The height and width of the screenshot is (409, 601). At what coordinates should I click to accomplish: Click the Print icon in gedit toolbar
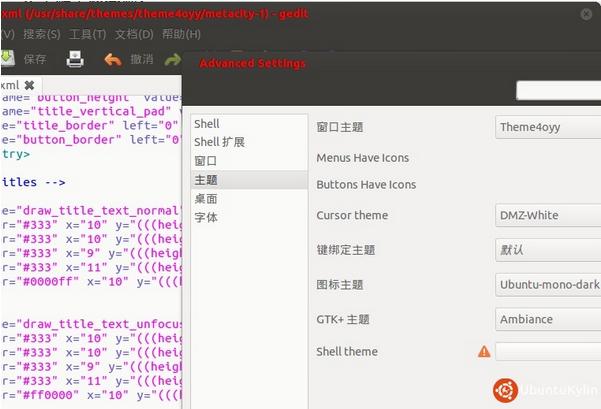pos(75,59)
